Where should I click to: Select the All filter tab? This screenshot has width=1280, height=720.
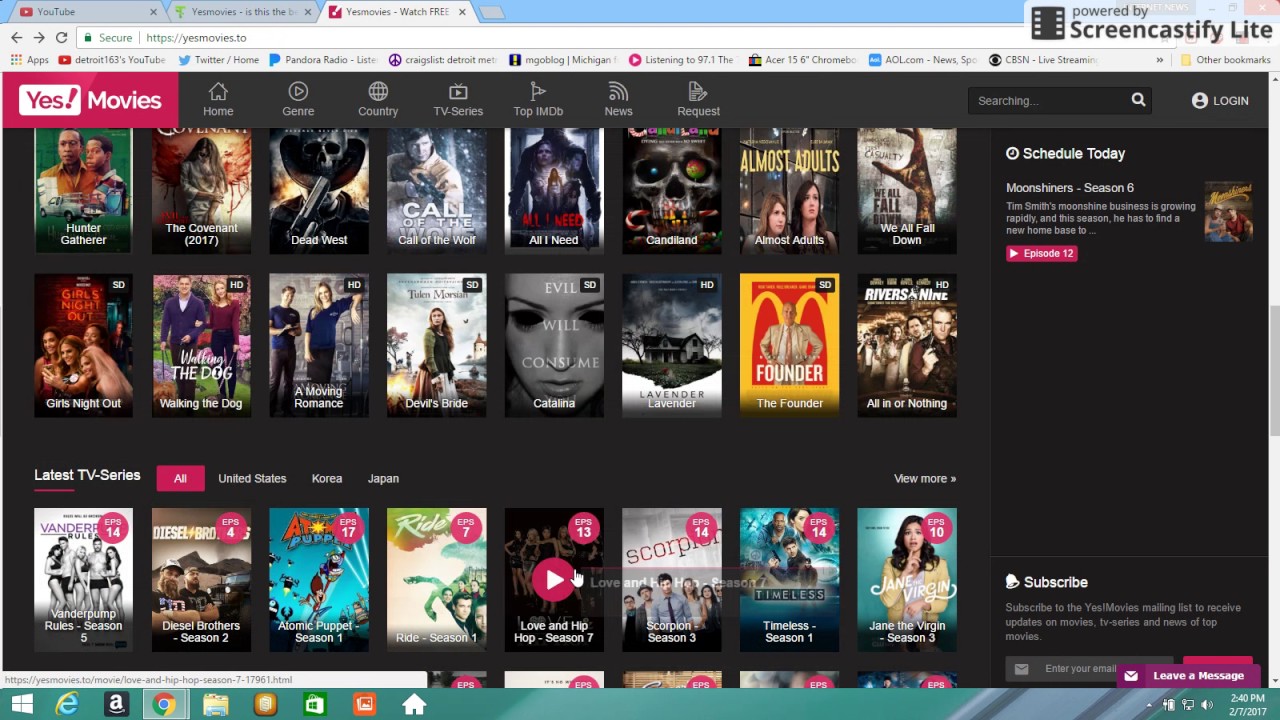180,478
